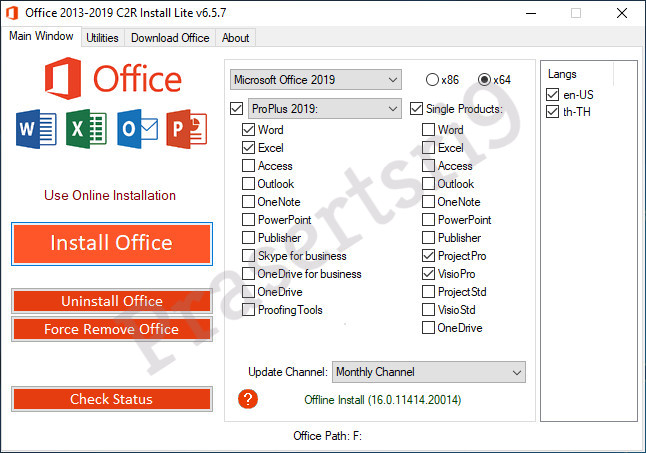Image resolution: width=646 pixels, height=453 pixels.
Task: Open the Update Channel dropdown
Action: coord(429,372)
